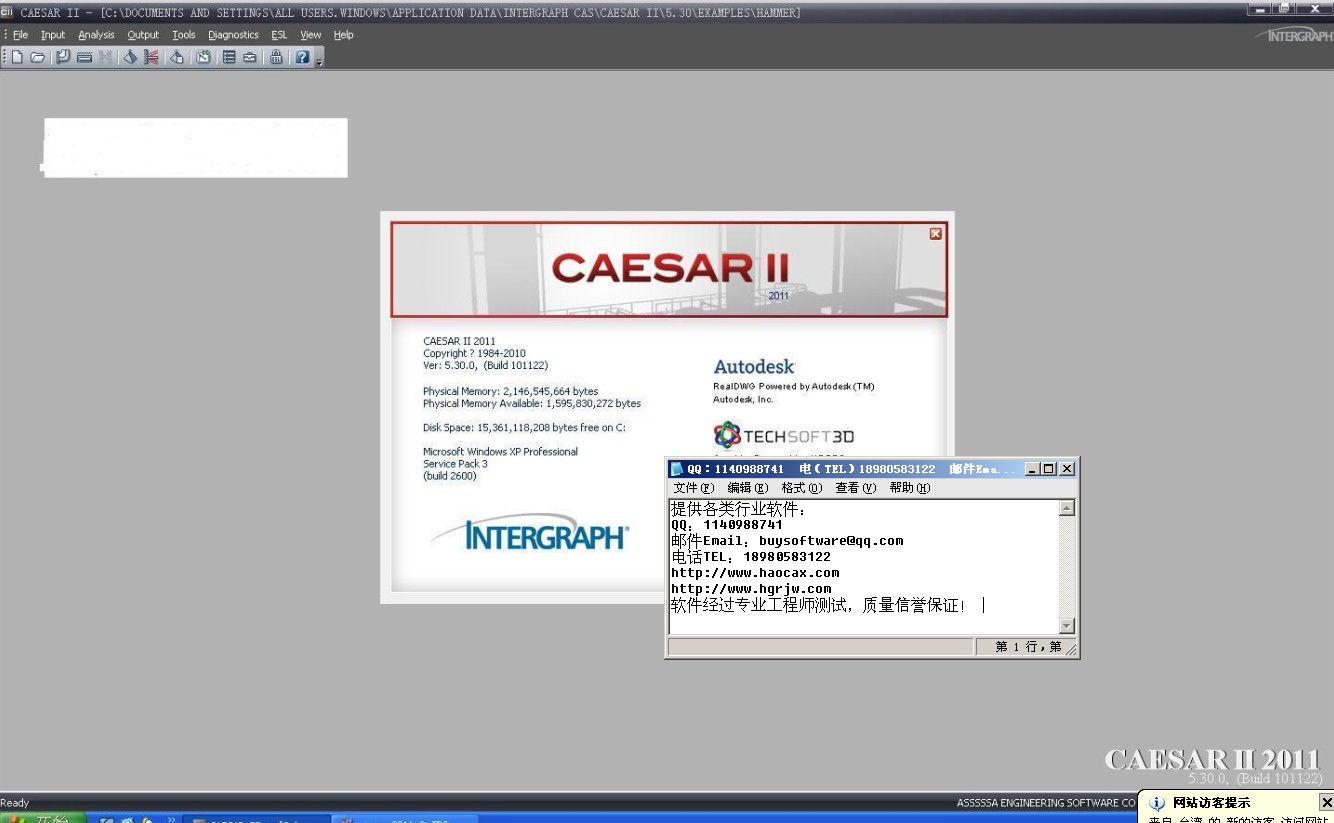Click Notepad scrollbar down arrow

pyautogui.click(x=1066, y=626)
